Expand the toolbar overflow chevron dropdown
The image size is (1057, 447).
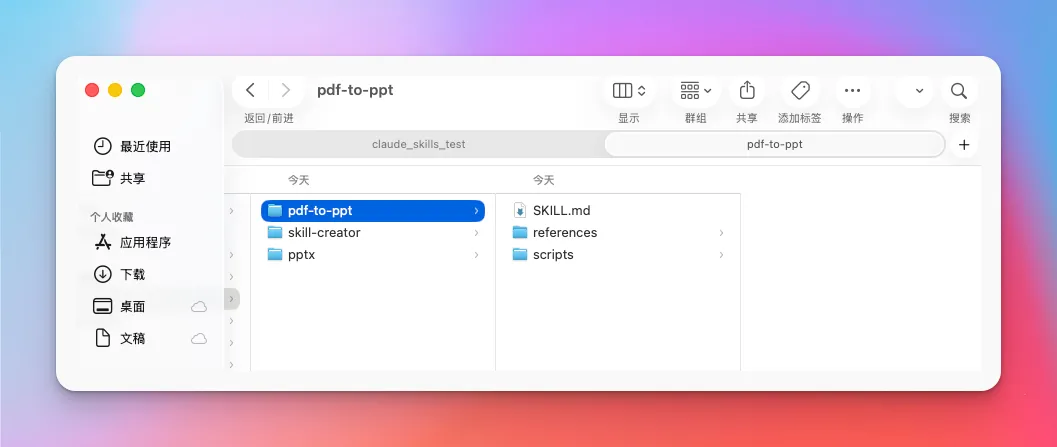pyautogui.click(x=919, y=91)
